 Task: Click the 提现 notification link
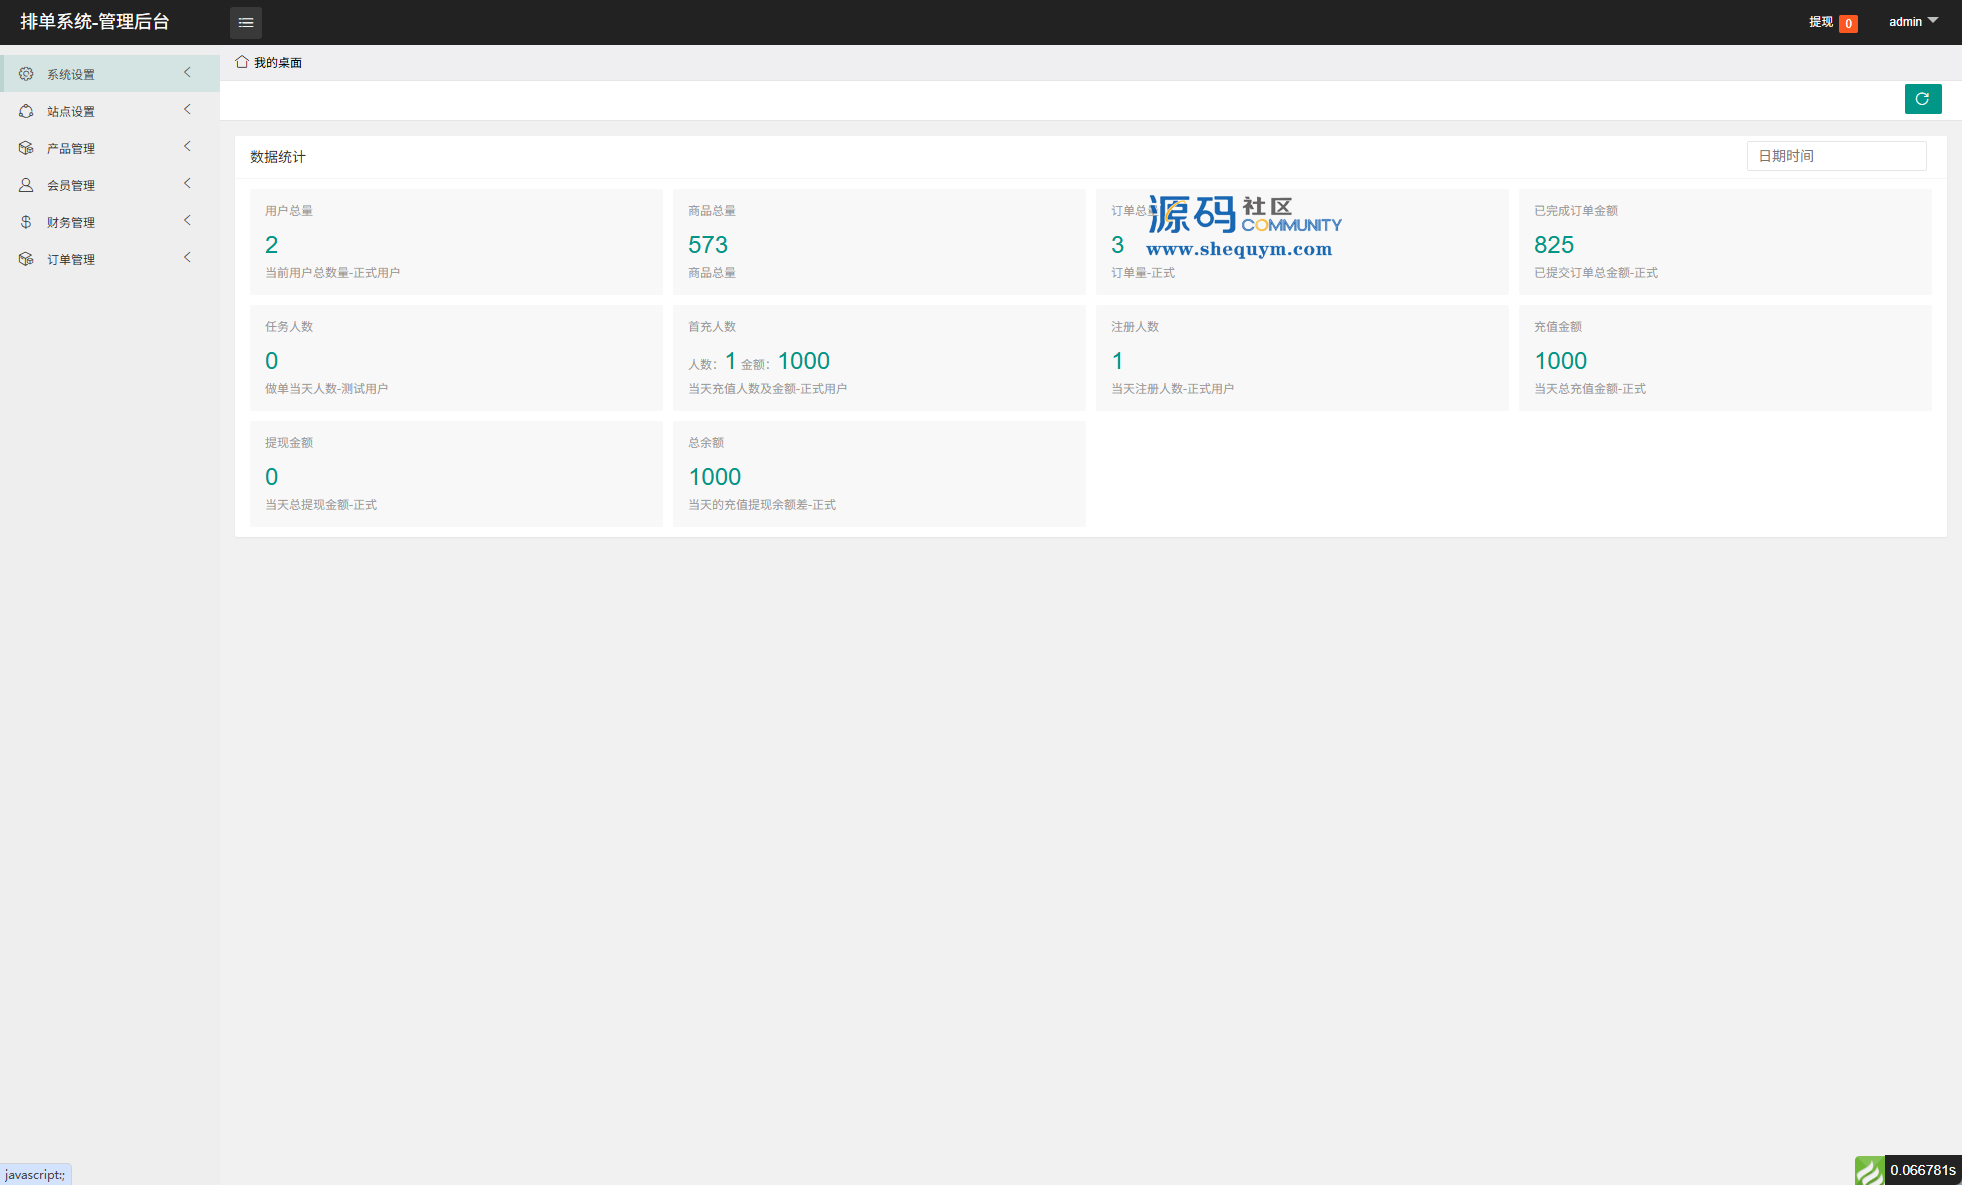[1820, 22]
